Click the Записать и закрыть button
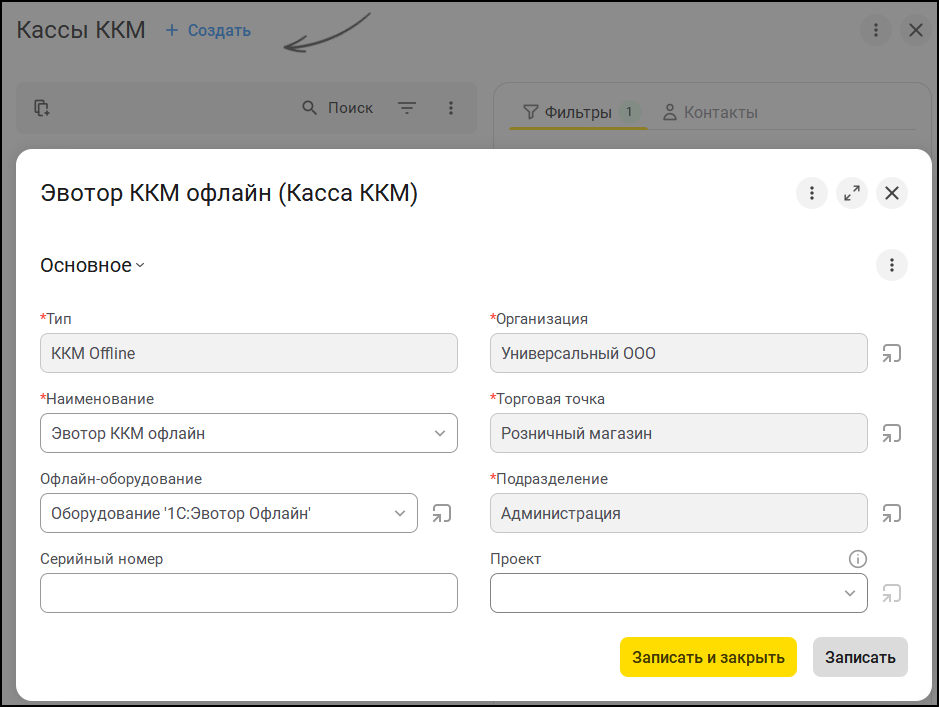 708,657
